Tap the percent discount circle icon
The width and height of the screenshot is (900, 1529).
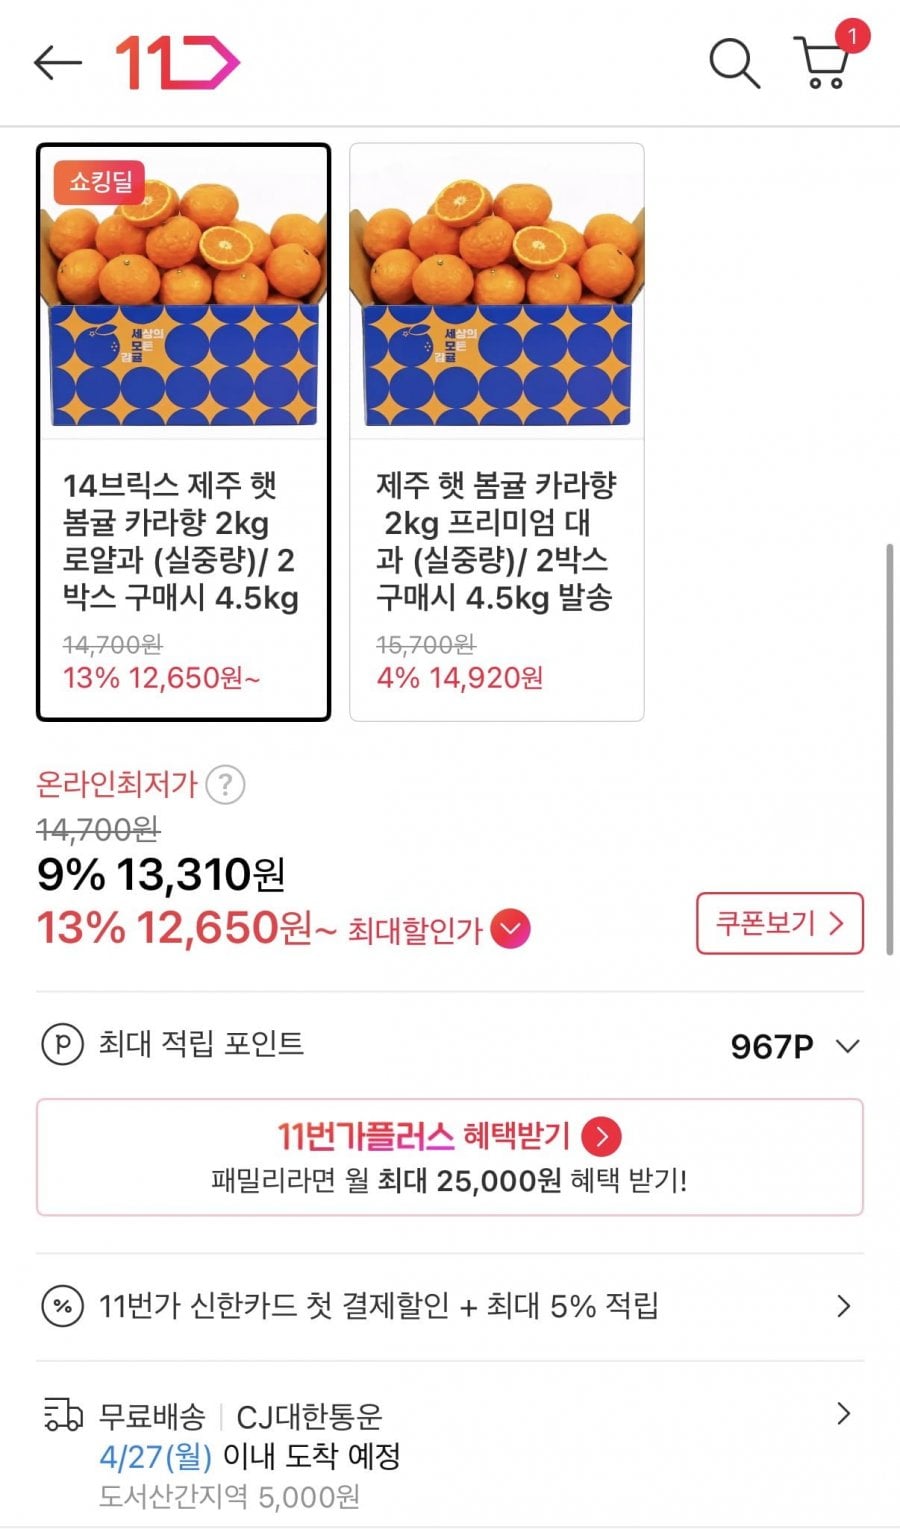click(x=62, y=1306)
